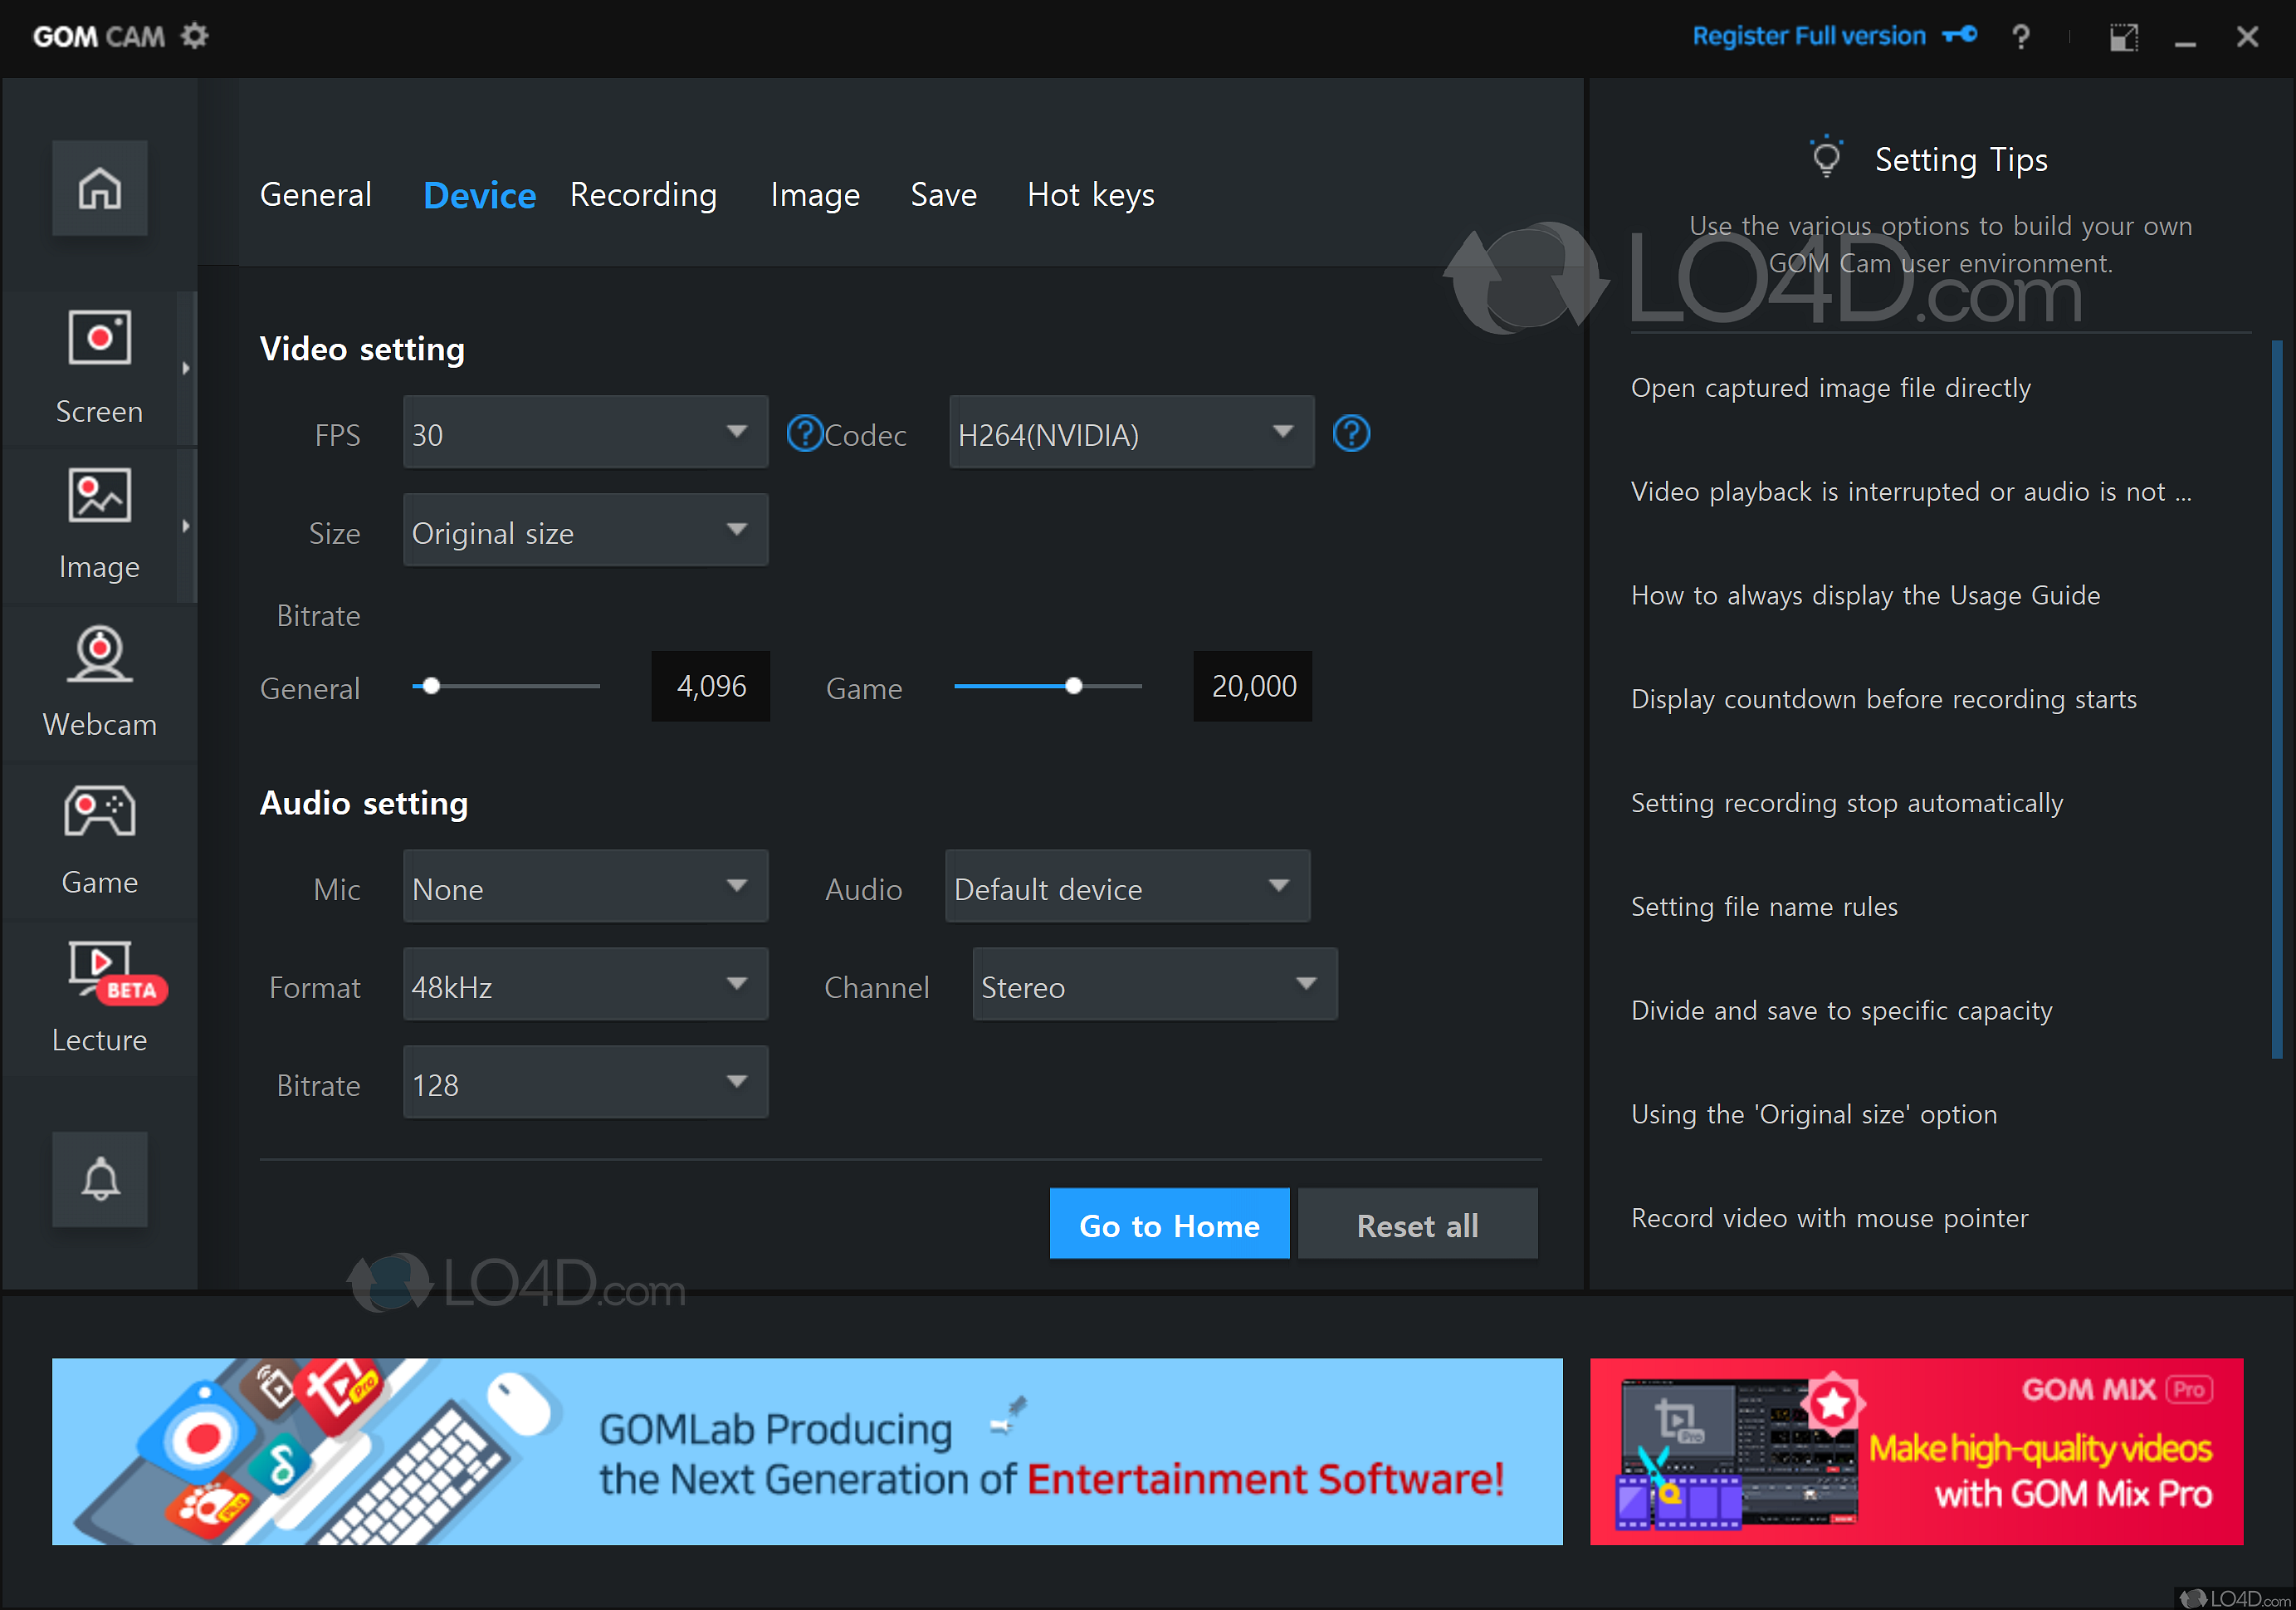Click the Reset all button
Screen dimensions: 2296x1610
pyautogui.click(x=1417, y=1224)
